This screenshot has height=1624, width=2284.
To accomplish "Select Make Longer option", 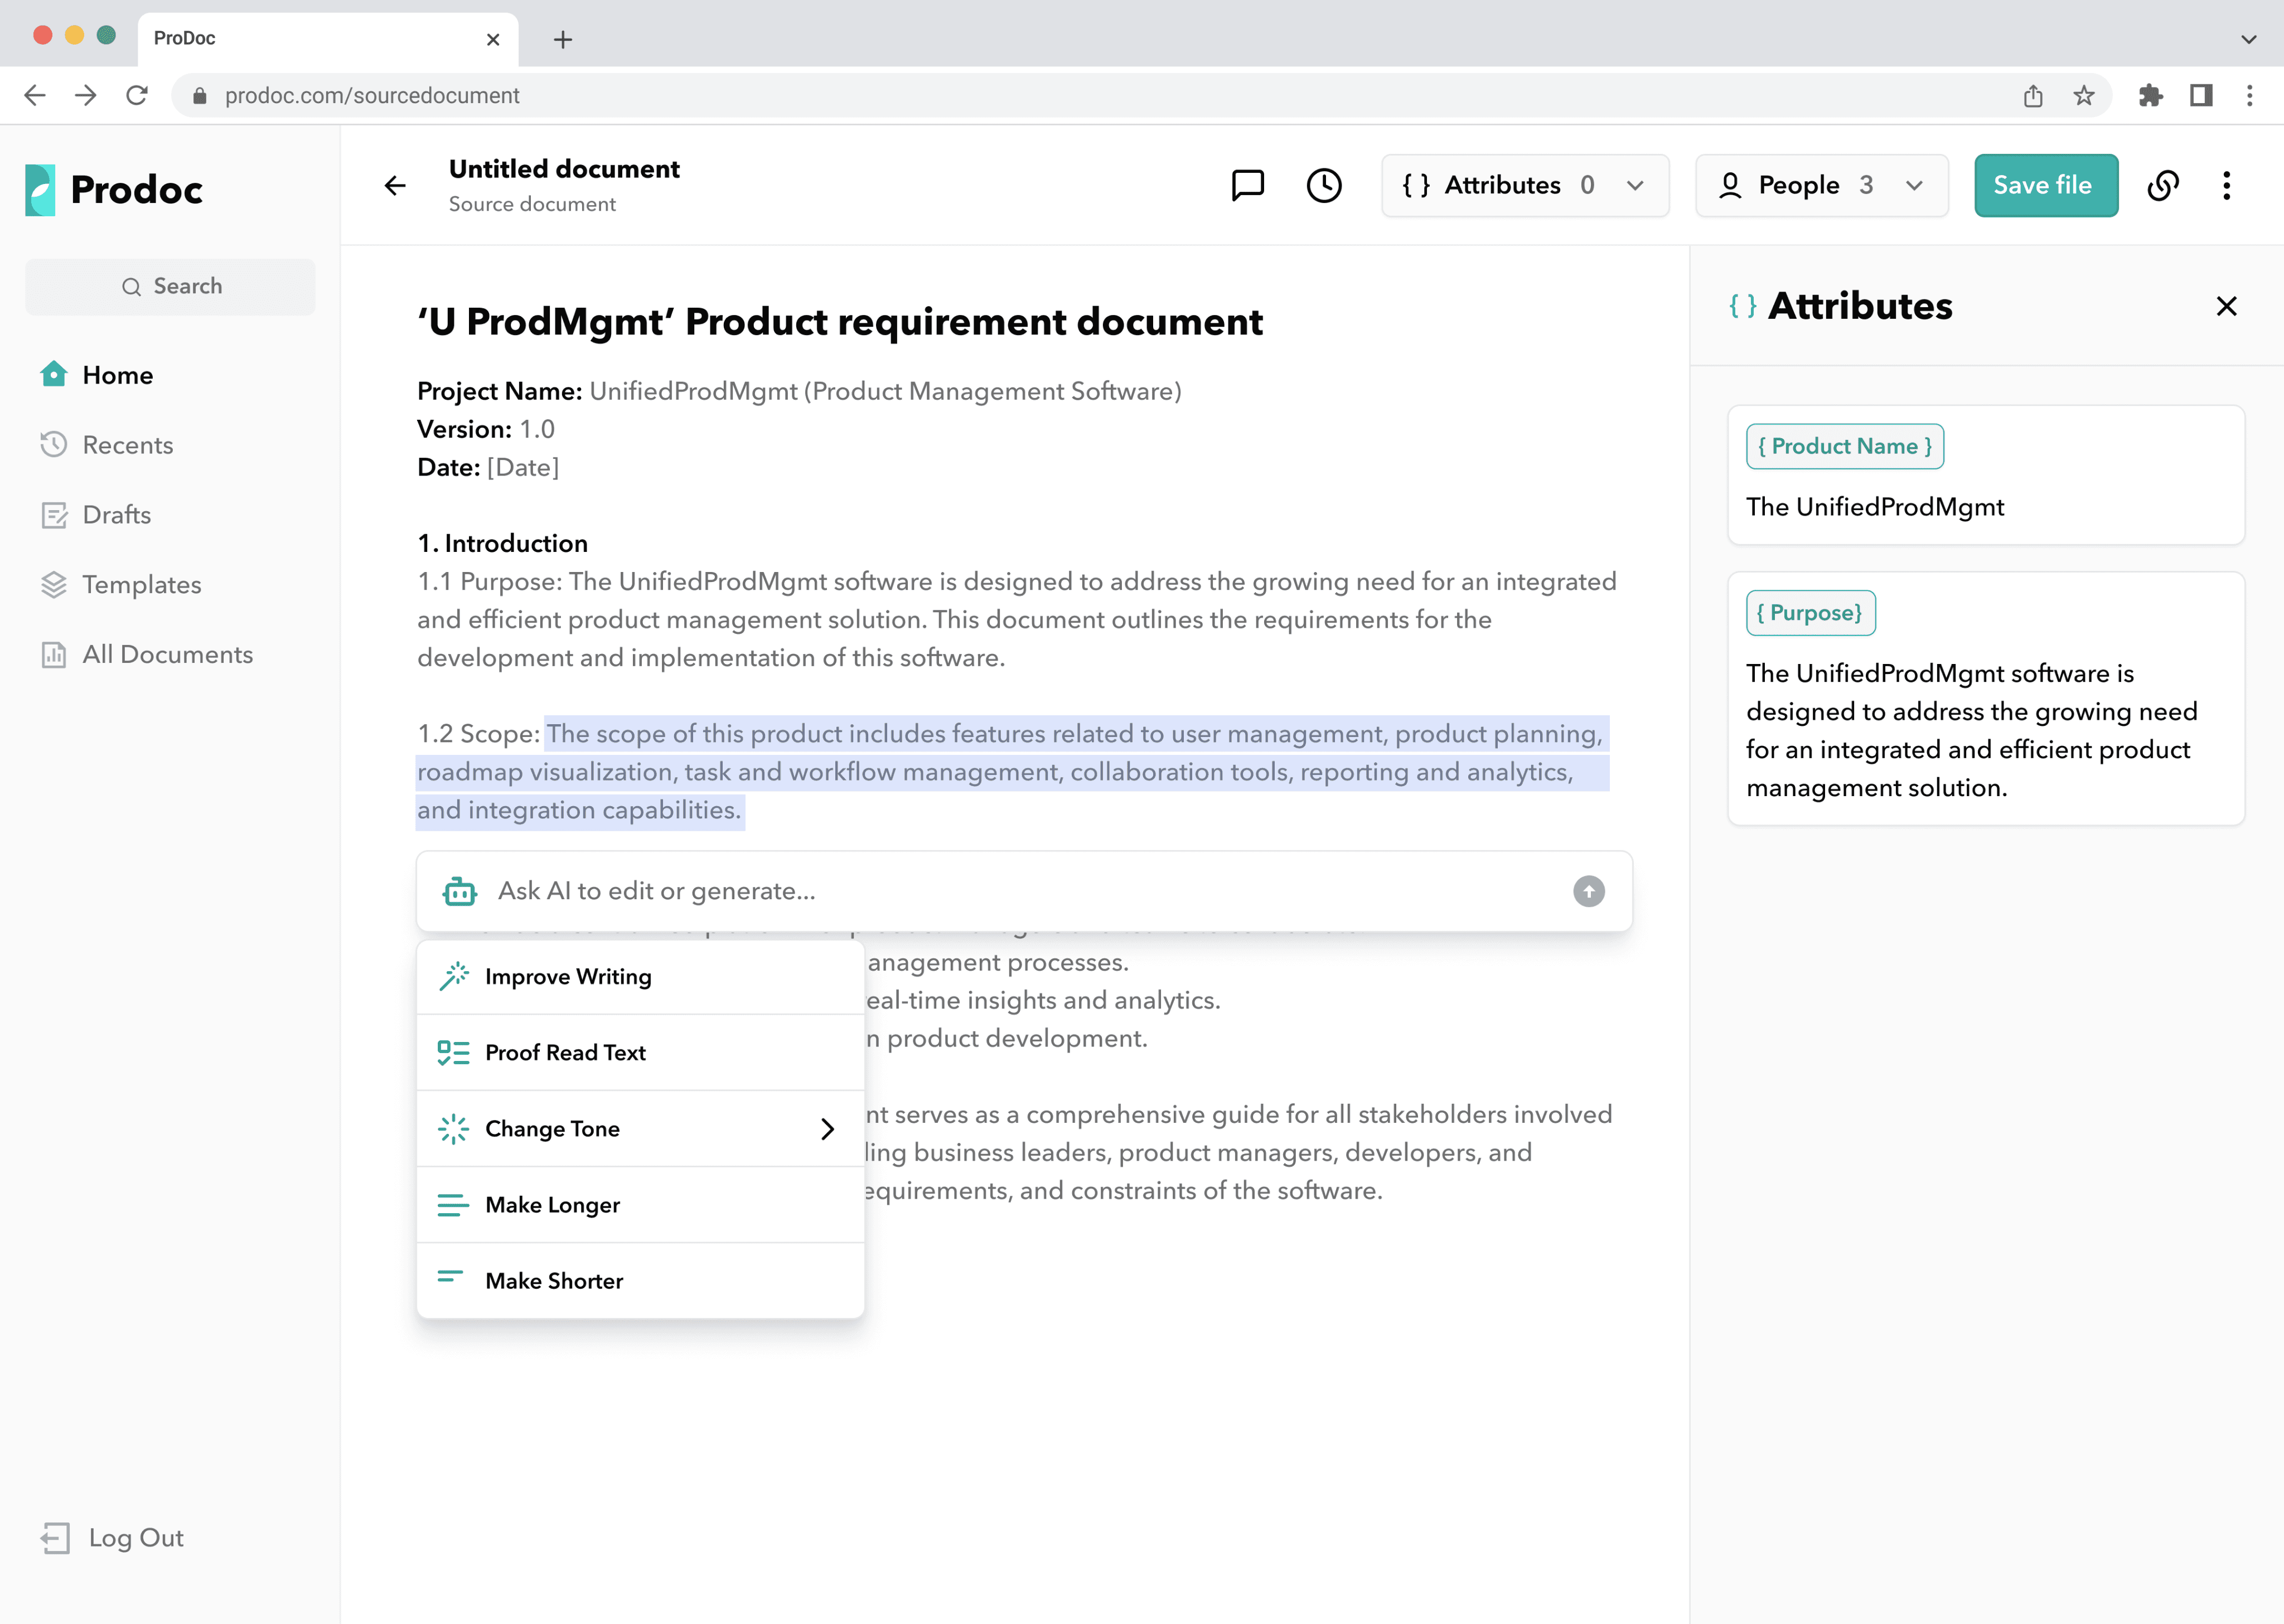I will (640, 1205).
